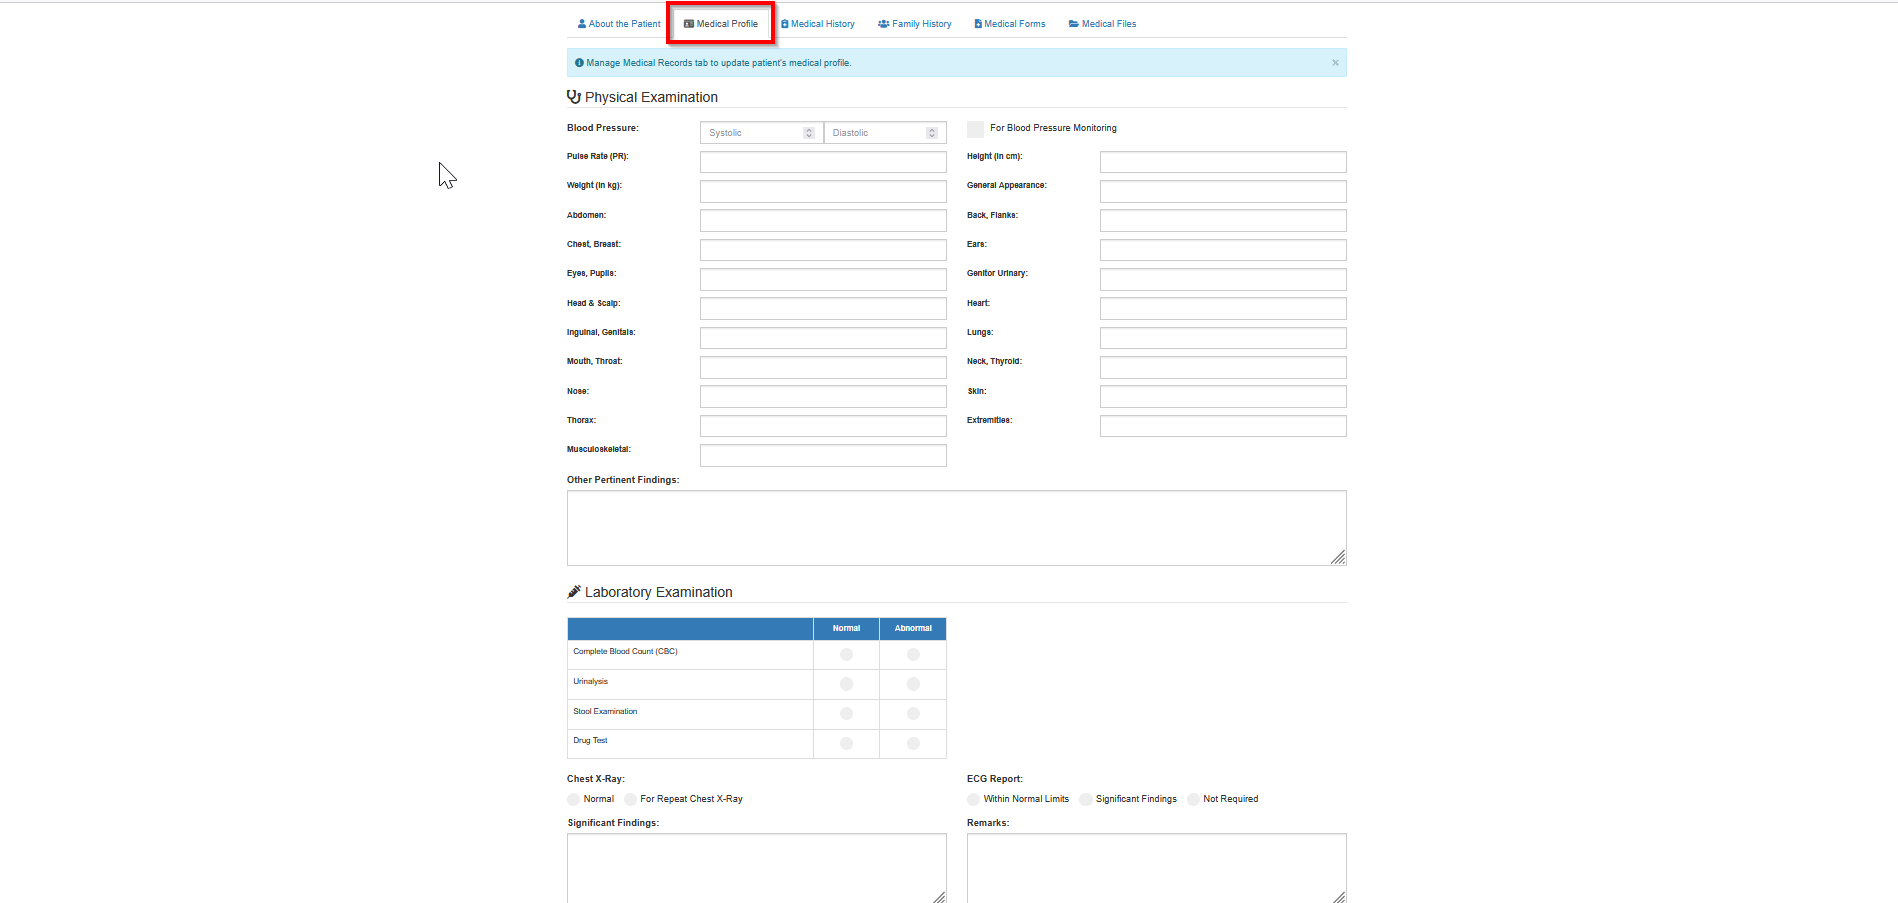Click the Abdomen input field
Screen dimensions: 1898x903
tap(823, 220)
